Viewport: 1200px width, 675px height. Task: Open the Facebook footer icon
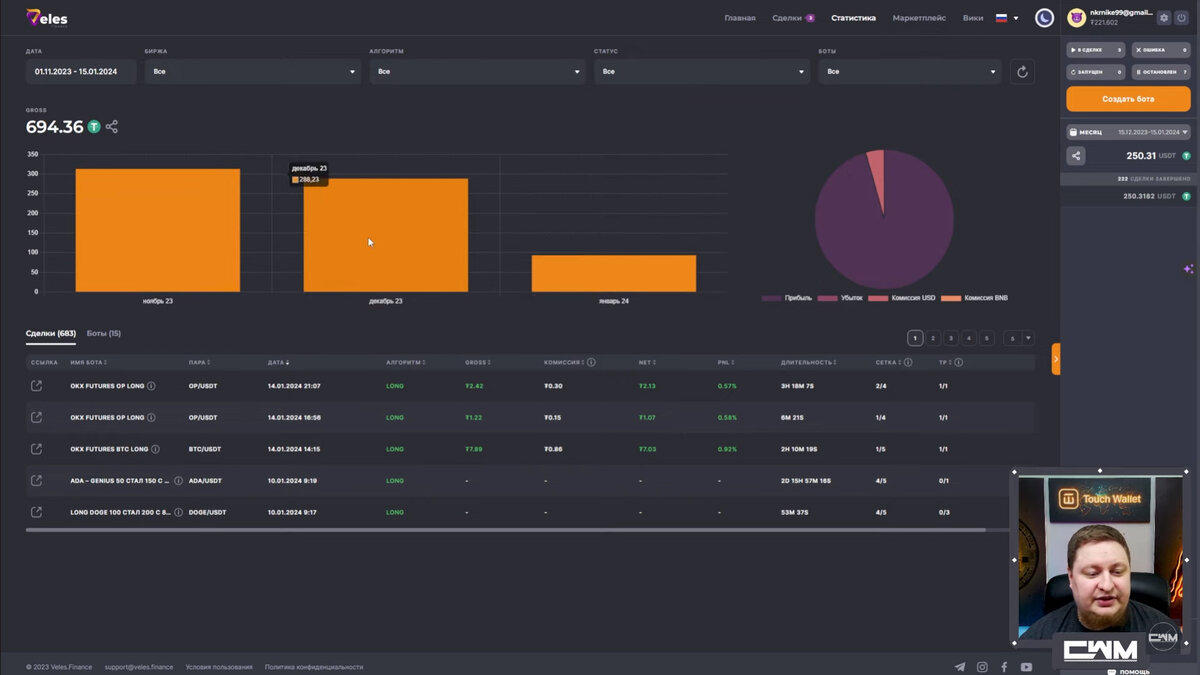[x=1004, y=667]
